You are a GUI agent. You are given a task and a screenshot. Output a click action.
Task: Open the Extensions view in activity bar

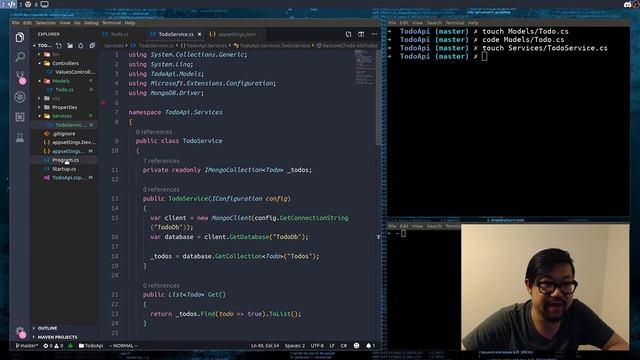[x=20, y=117]
